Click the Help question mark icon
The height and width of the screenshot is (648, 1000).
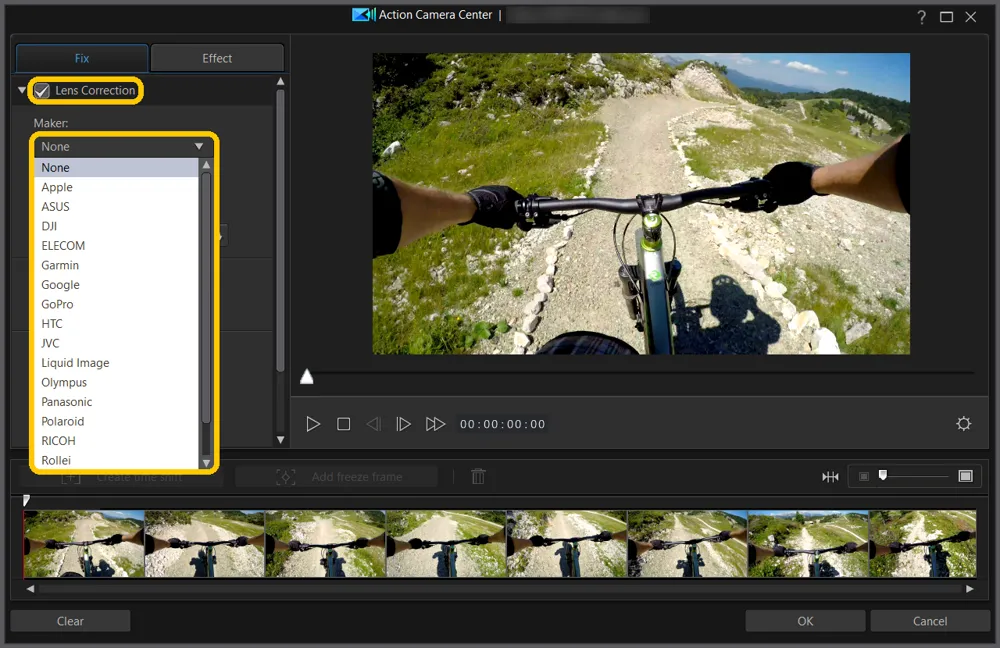pos(922,17)
